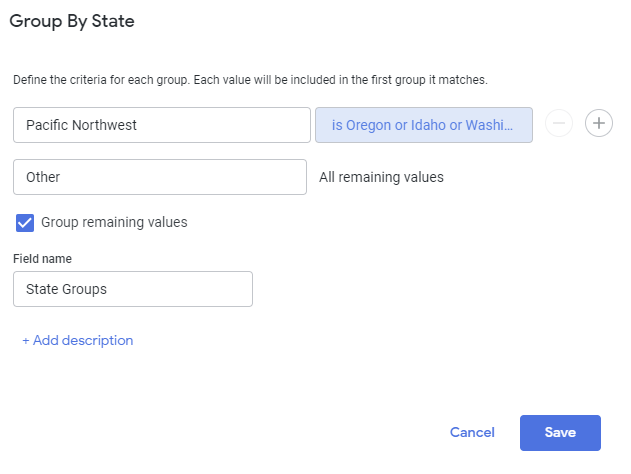
Task: Cancel the Group By State dialog
Action: coord(472,432)
